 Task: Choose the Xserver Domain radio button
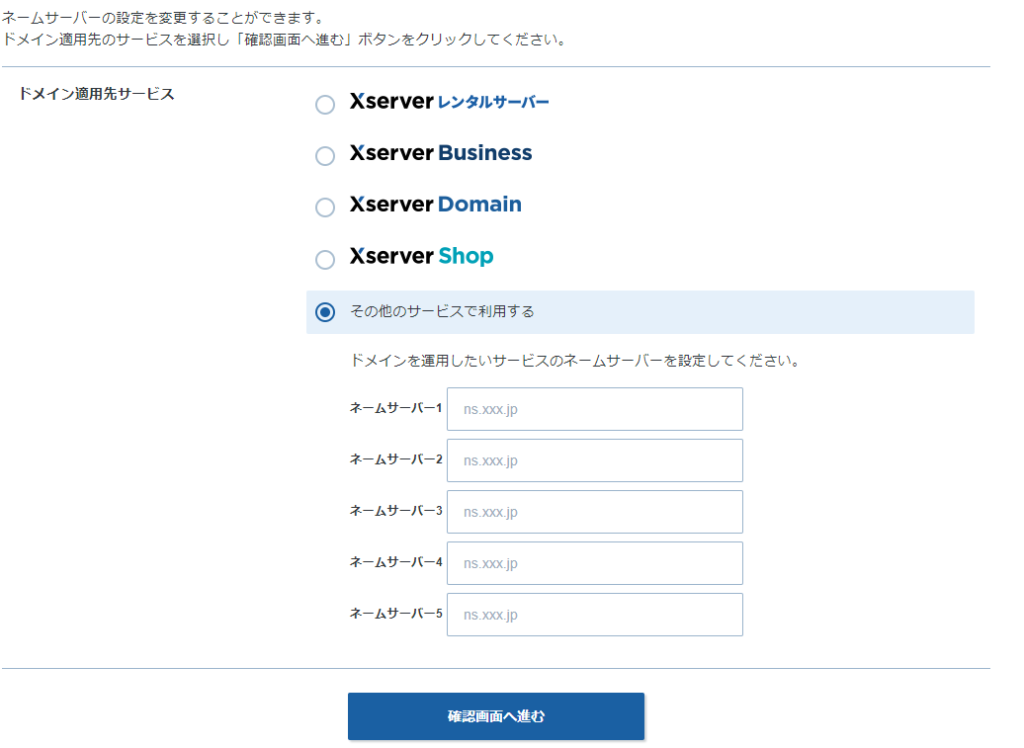(325, 208)
